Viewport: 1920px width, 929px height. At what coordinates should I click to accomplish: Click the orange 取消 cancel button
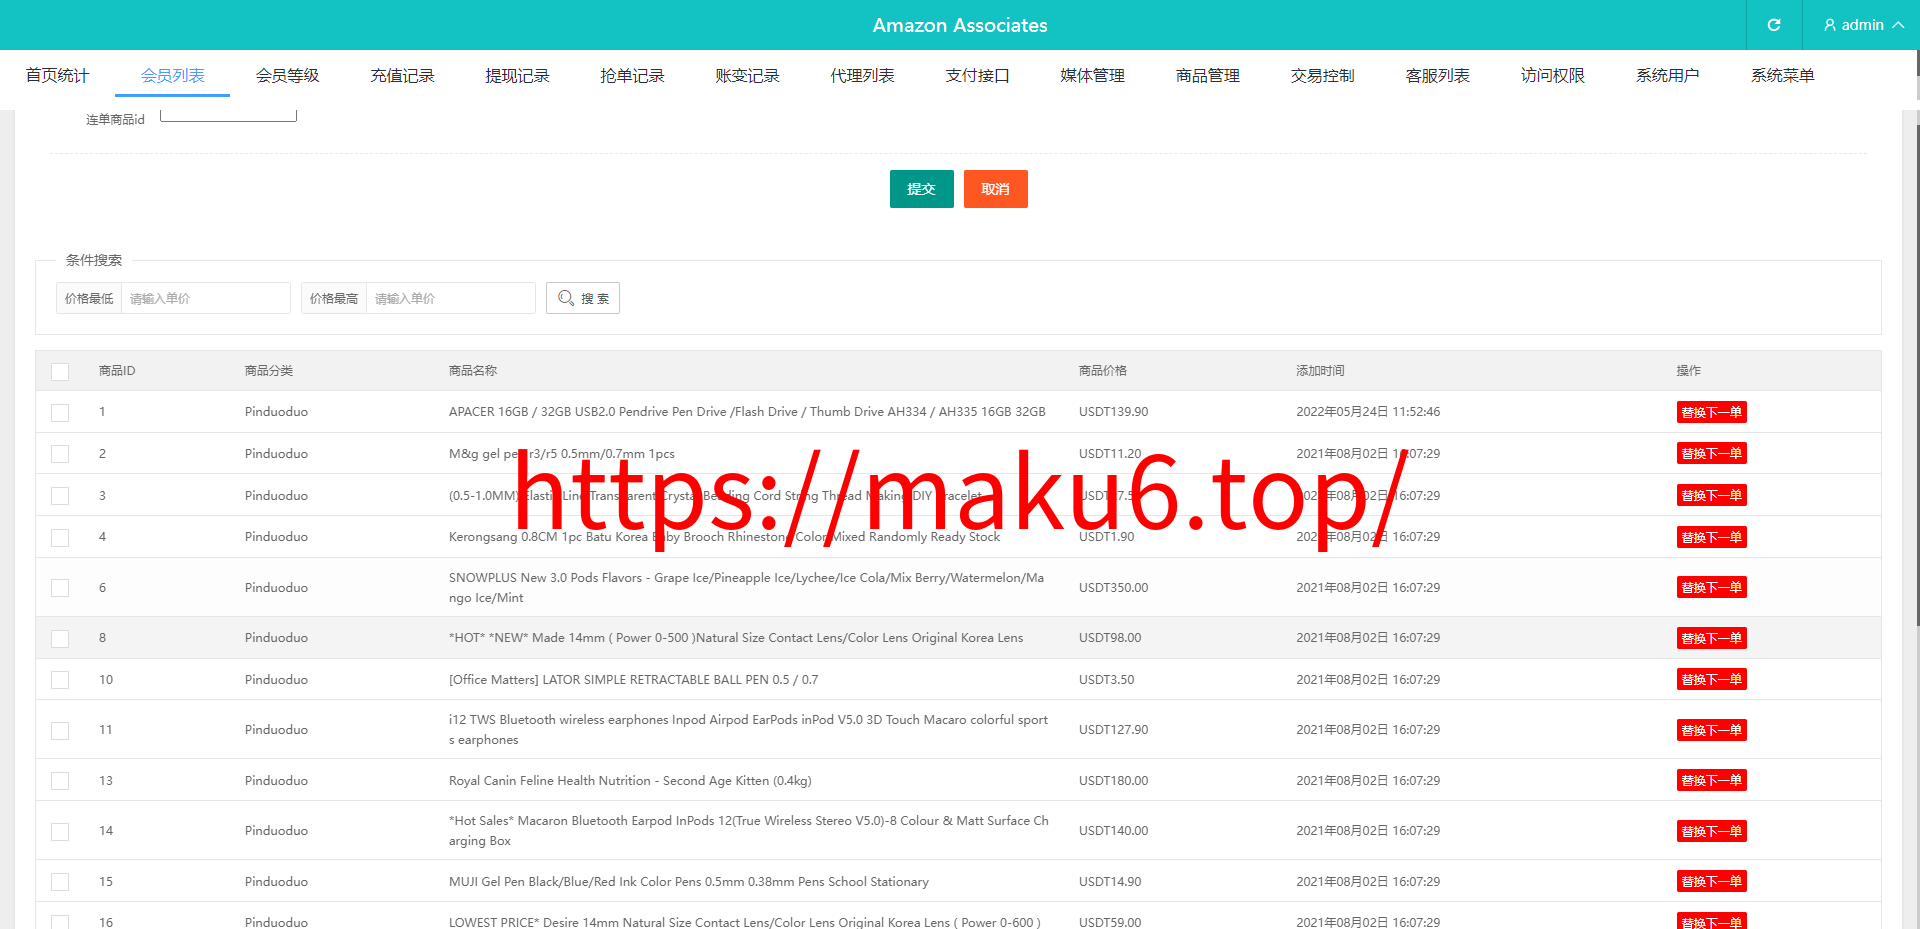pos(995,189)
